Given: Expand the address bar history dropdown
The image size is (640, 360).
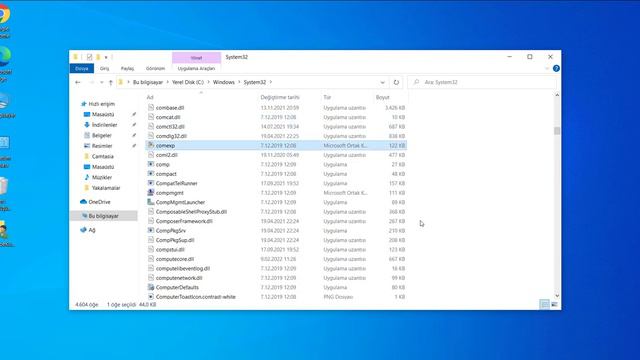Looking at the screenshot, I should click(382, 82).
